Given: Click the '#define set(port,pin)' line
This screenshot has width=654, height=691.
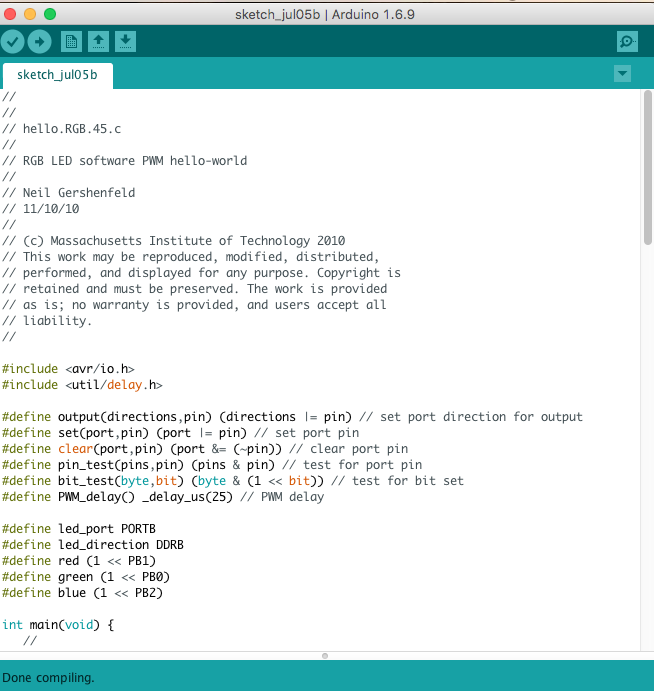Looking at the screenshot, I should pyautogui.click(x=180, y=433).
